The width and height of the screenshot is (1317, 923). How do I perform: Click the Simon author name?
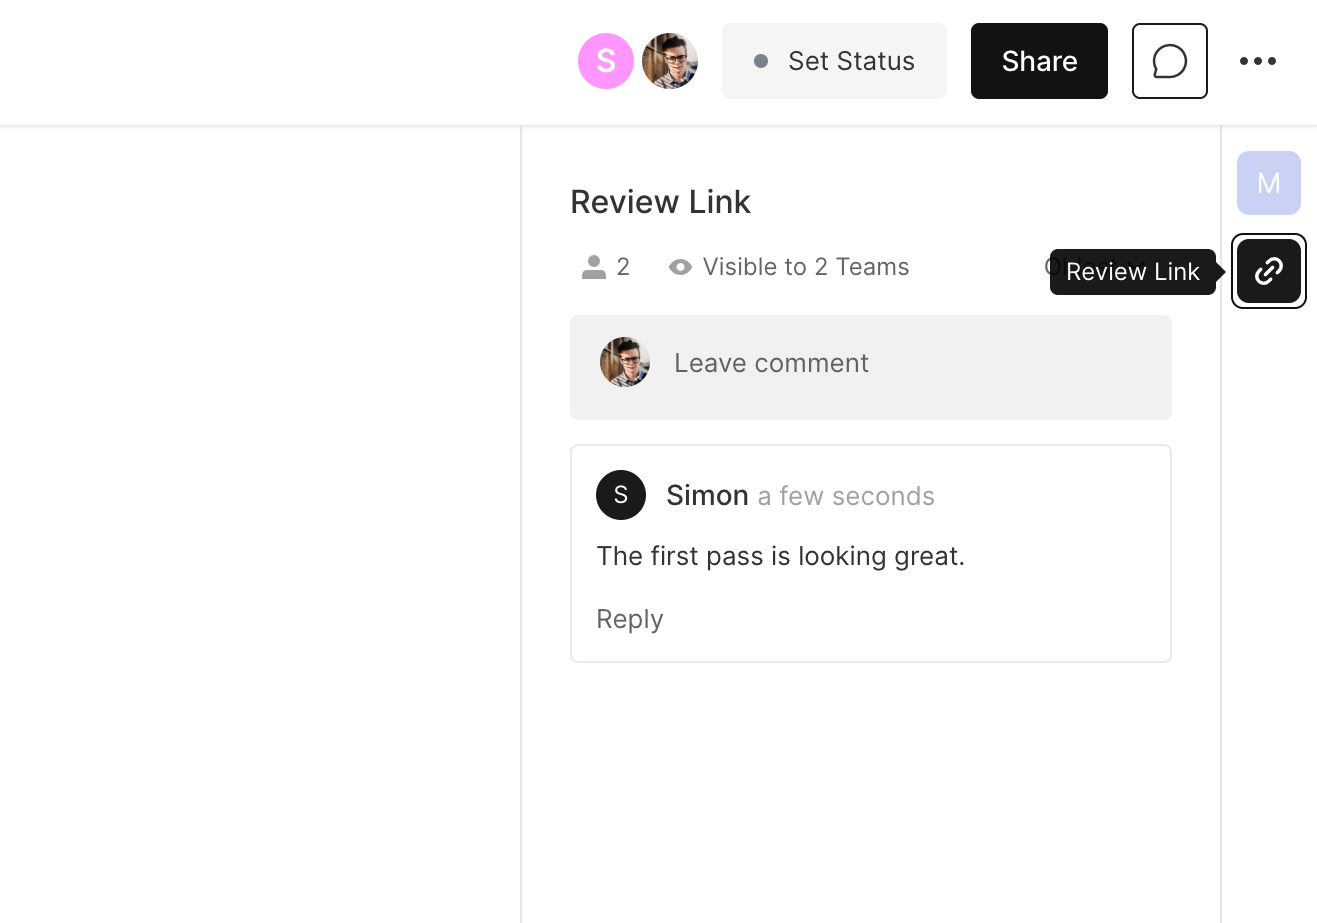coord(707,495)
